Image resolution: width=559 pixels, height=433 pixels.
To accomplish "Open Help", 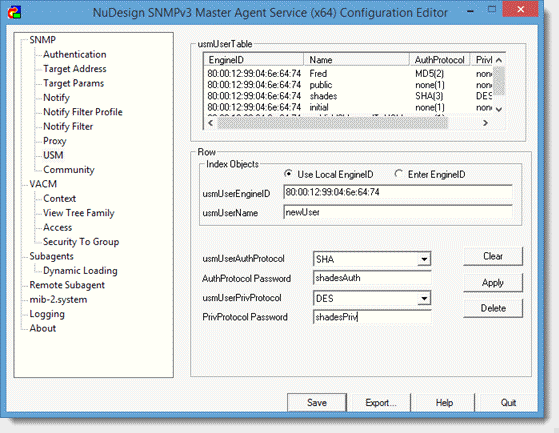I will (444, 403).
